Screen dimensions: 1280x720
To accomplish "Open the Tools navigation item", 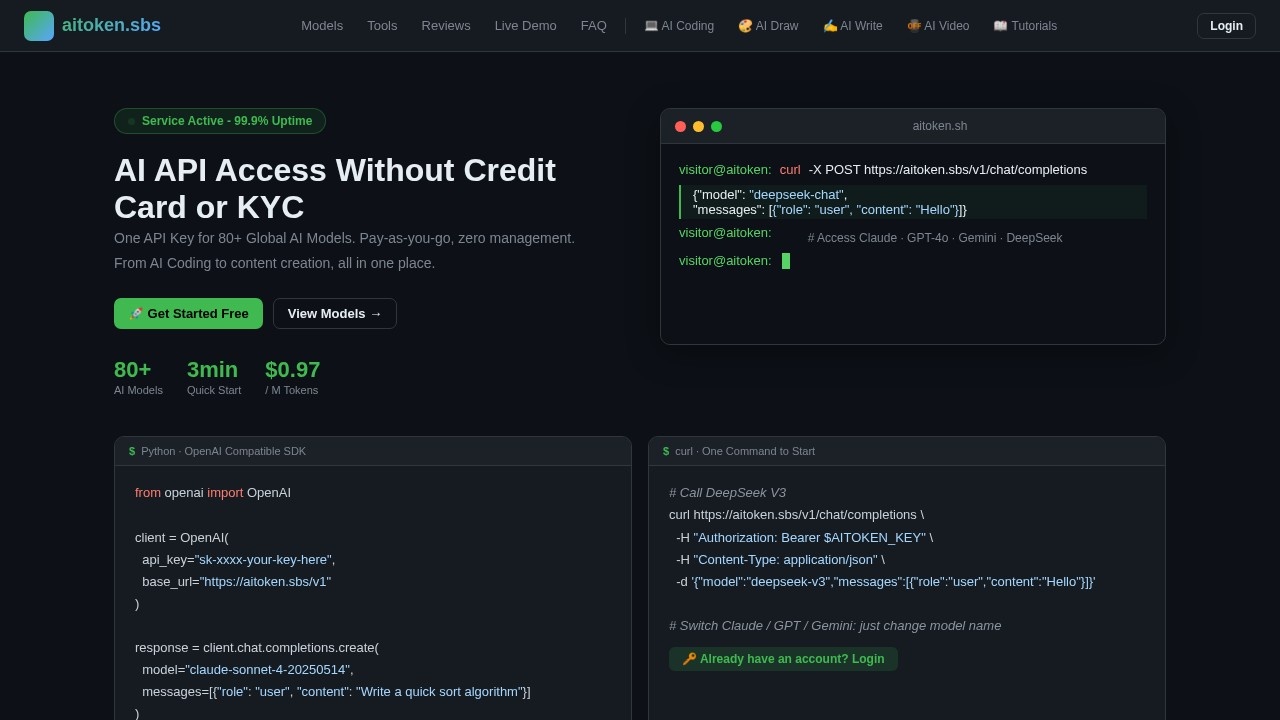I will pyautogui.click(x=382, y=26).
